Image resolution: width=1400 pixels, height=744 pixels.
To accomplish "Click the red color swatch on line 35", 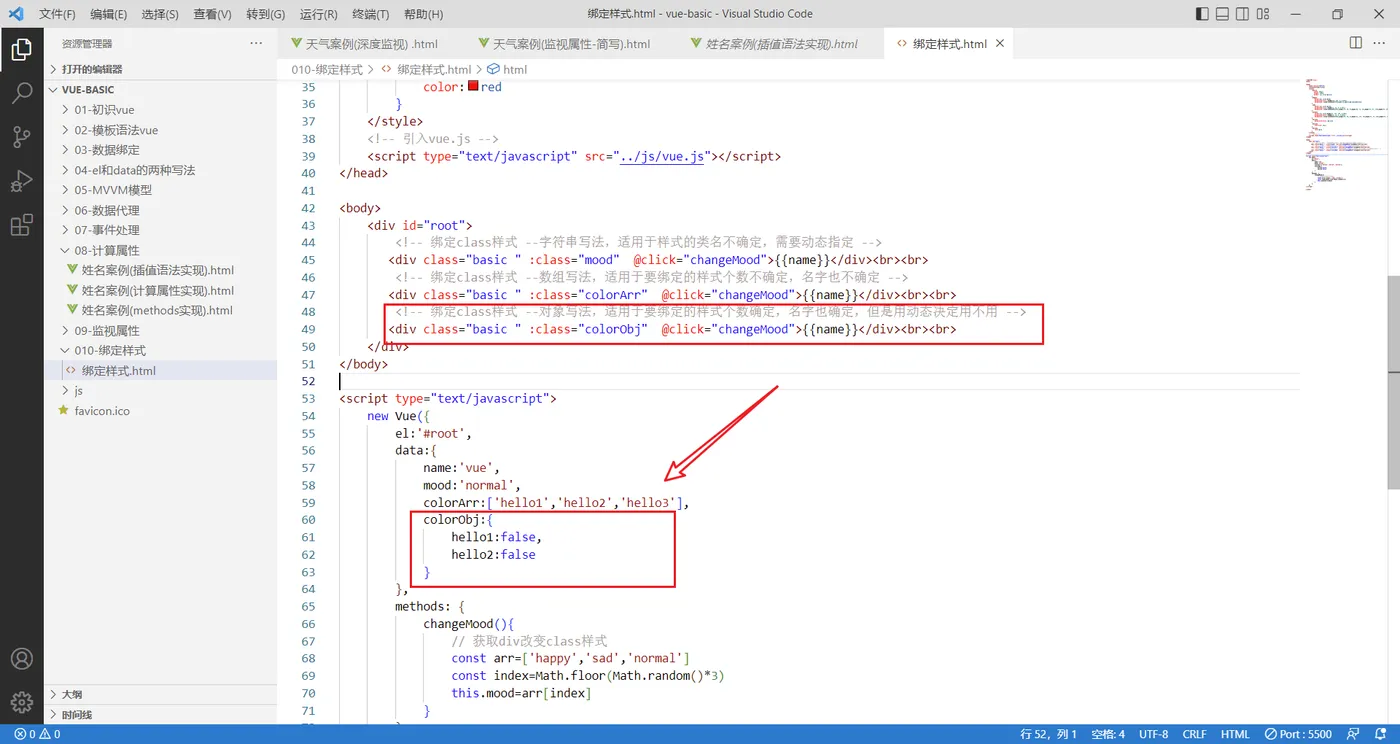I will tap(474, 87).
